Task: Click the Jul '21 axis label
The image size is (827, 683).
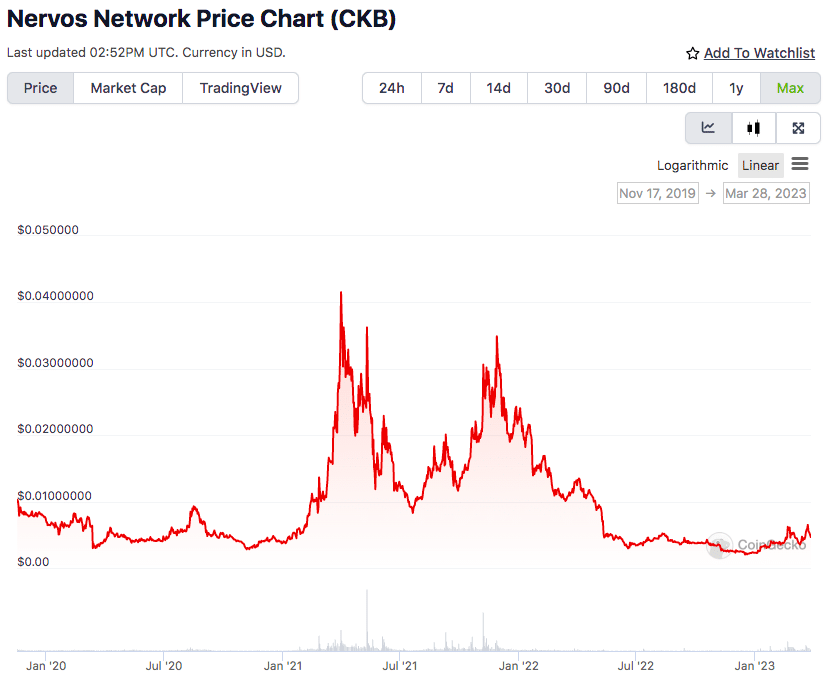Action: point(400,666)
